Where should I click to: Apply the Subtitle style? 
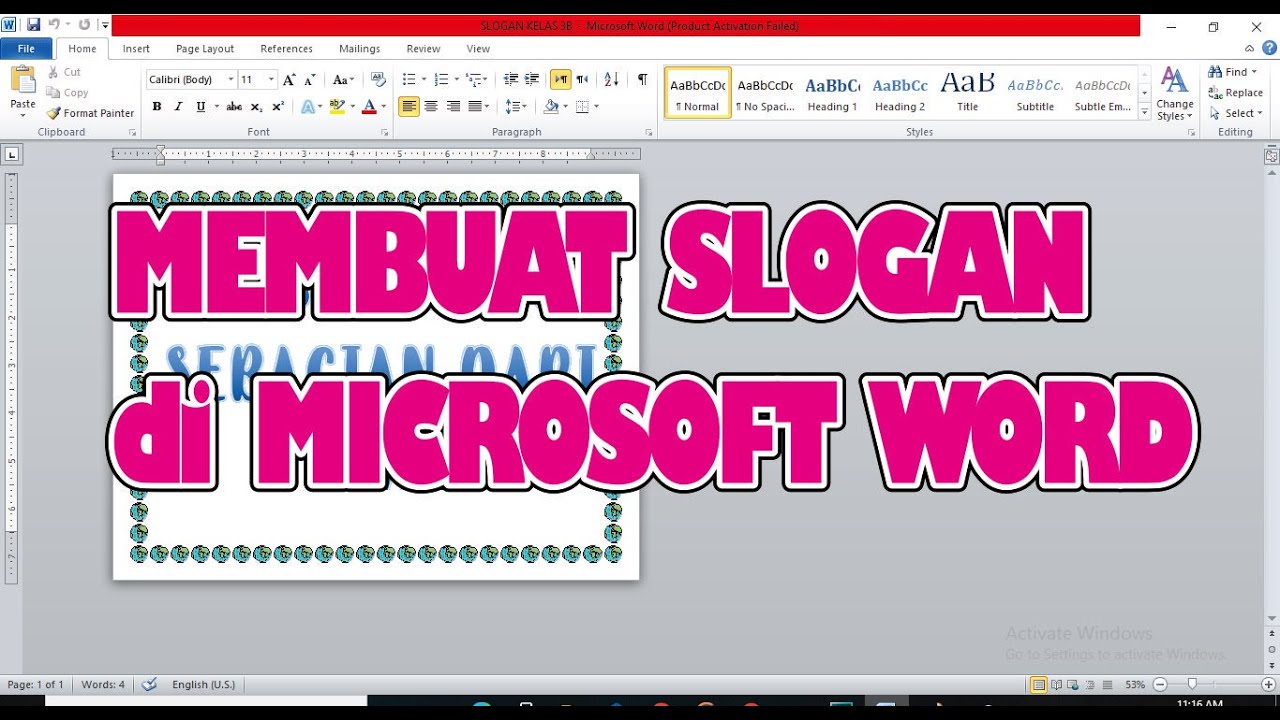[1035, 93]
